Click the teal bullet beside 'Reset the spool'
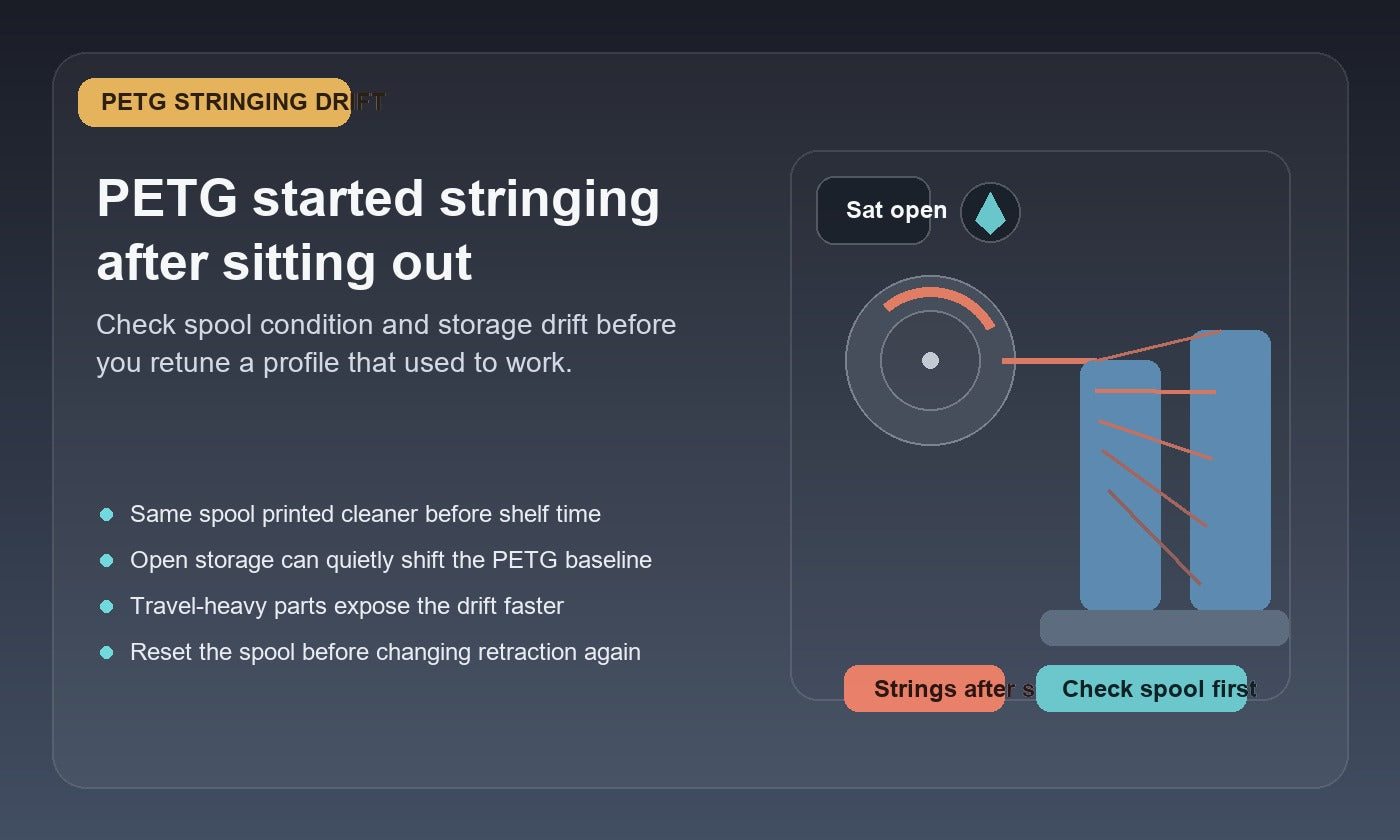Screen dimensions: 1400x840 click(x=107, y=652)
